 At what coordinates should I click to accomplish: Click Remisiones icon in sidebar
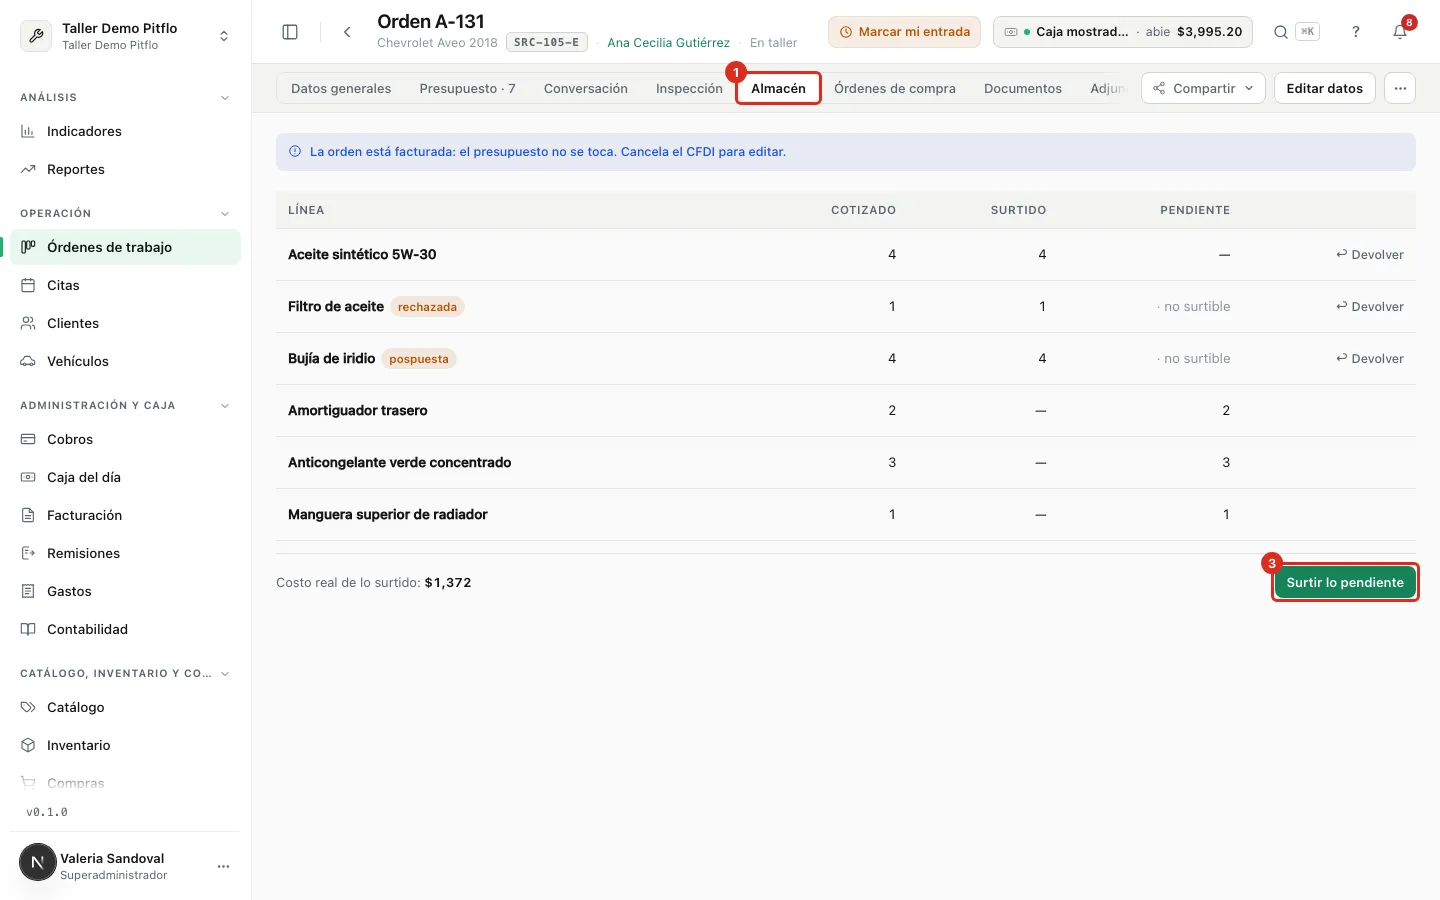pyautogui.click(x=28, y=553)
